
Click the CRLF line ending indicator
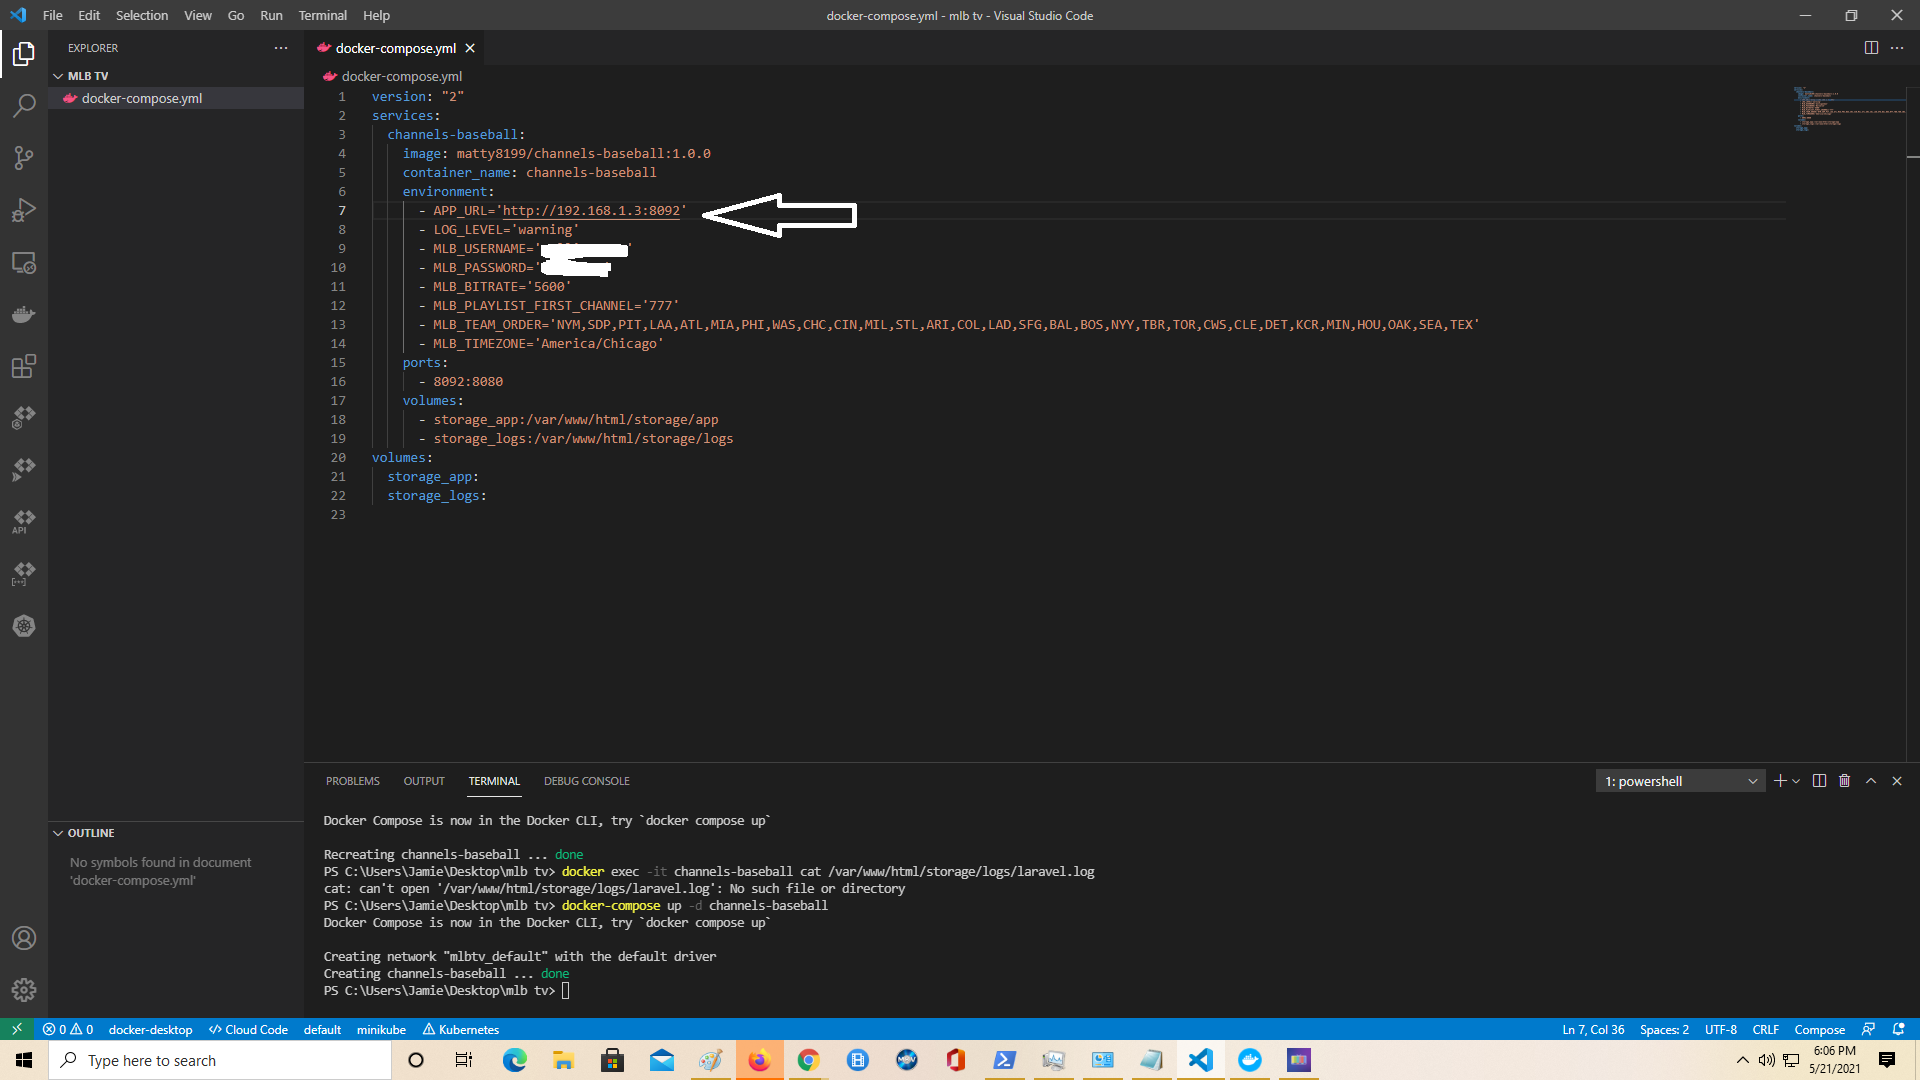click(x=1765, y=1029)
